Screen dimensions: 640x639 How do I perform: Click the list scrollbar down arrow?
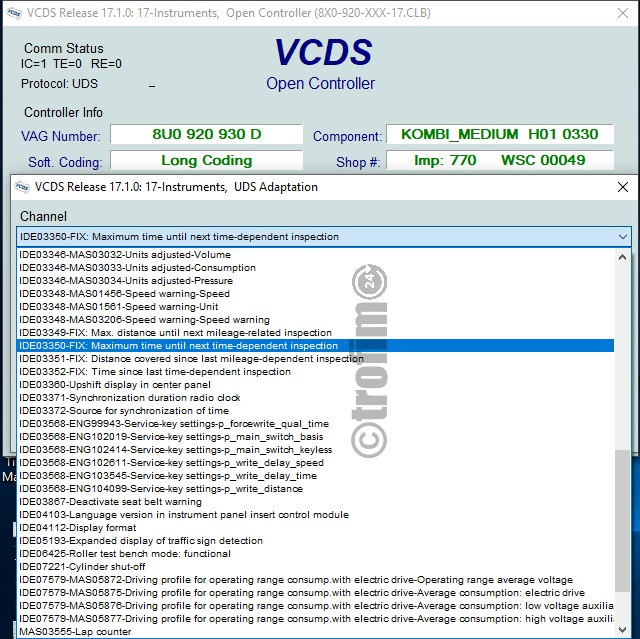pos(622,629)
